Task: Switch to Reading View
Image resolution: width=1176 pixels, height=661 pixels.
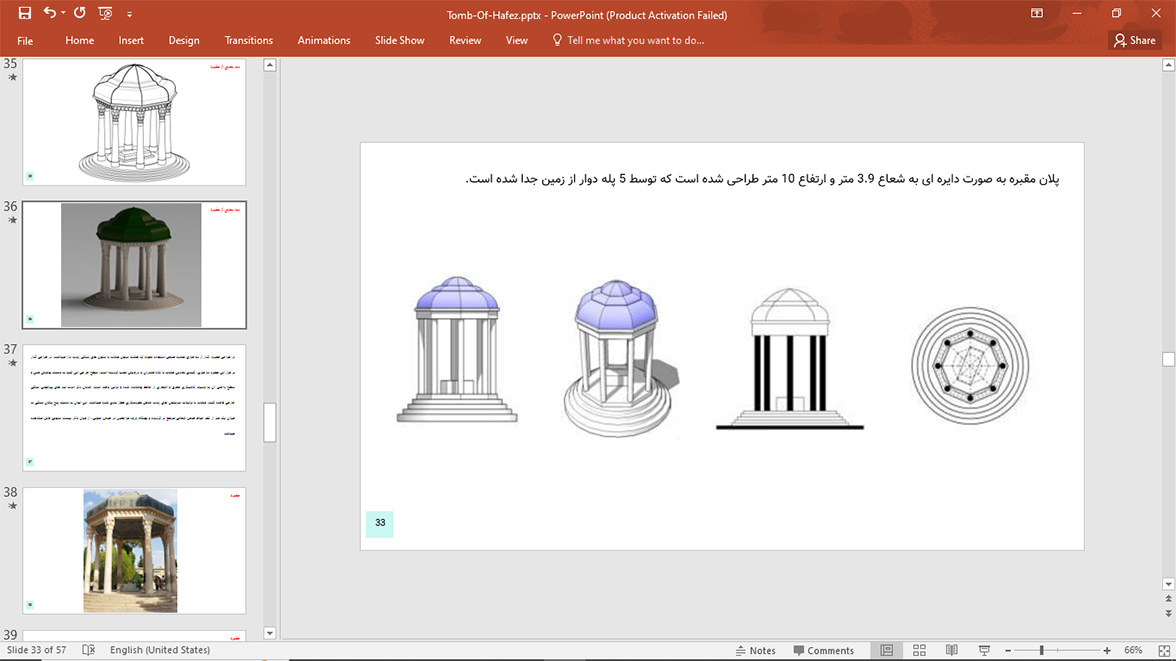Action: click(x=951, y=650)
